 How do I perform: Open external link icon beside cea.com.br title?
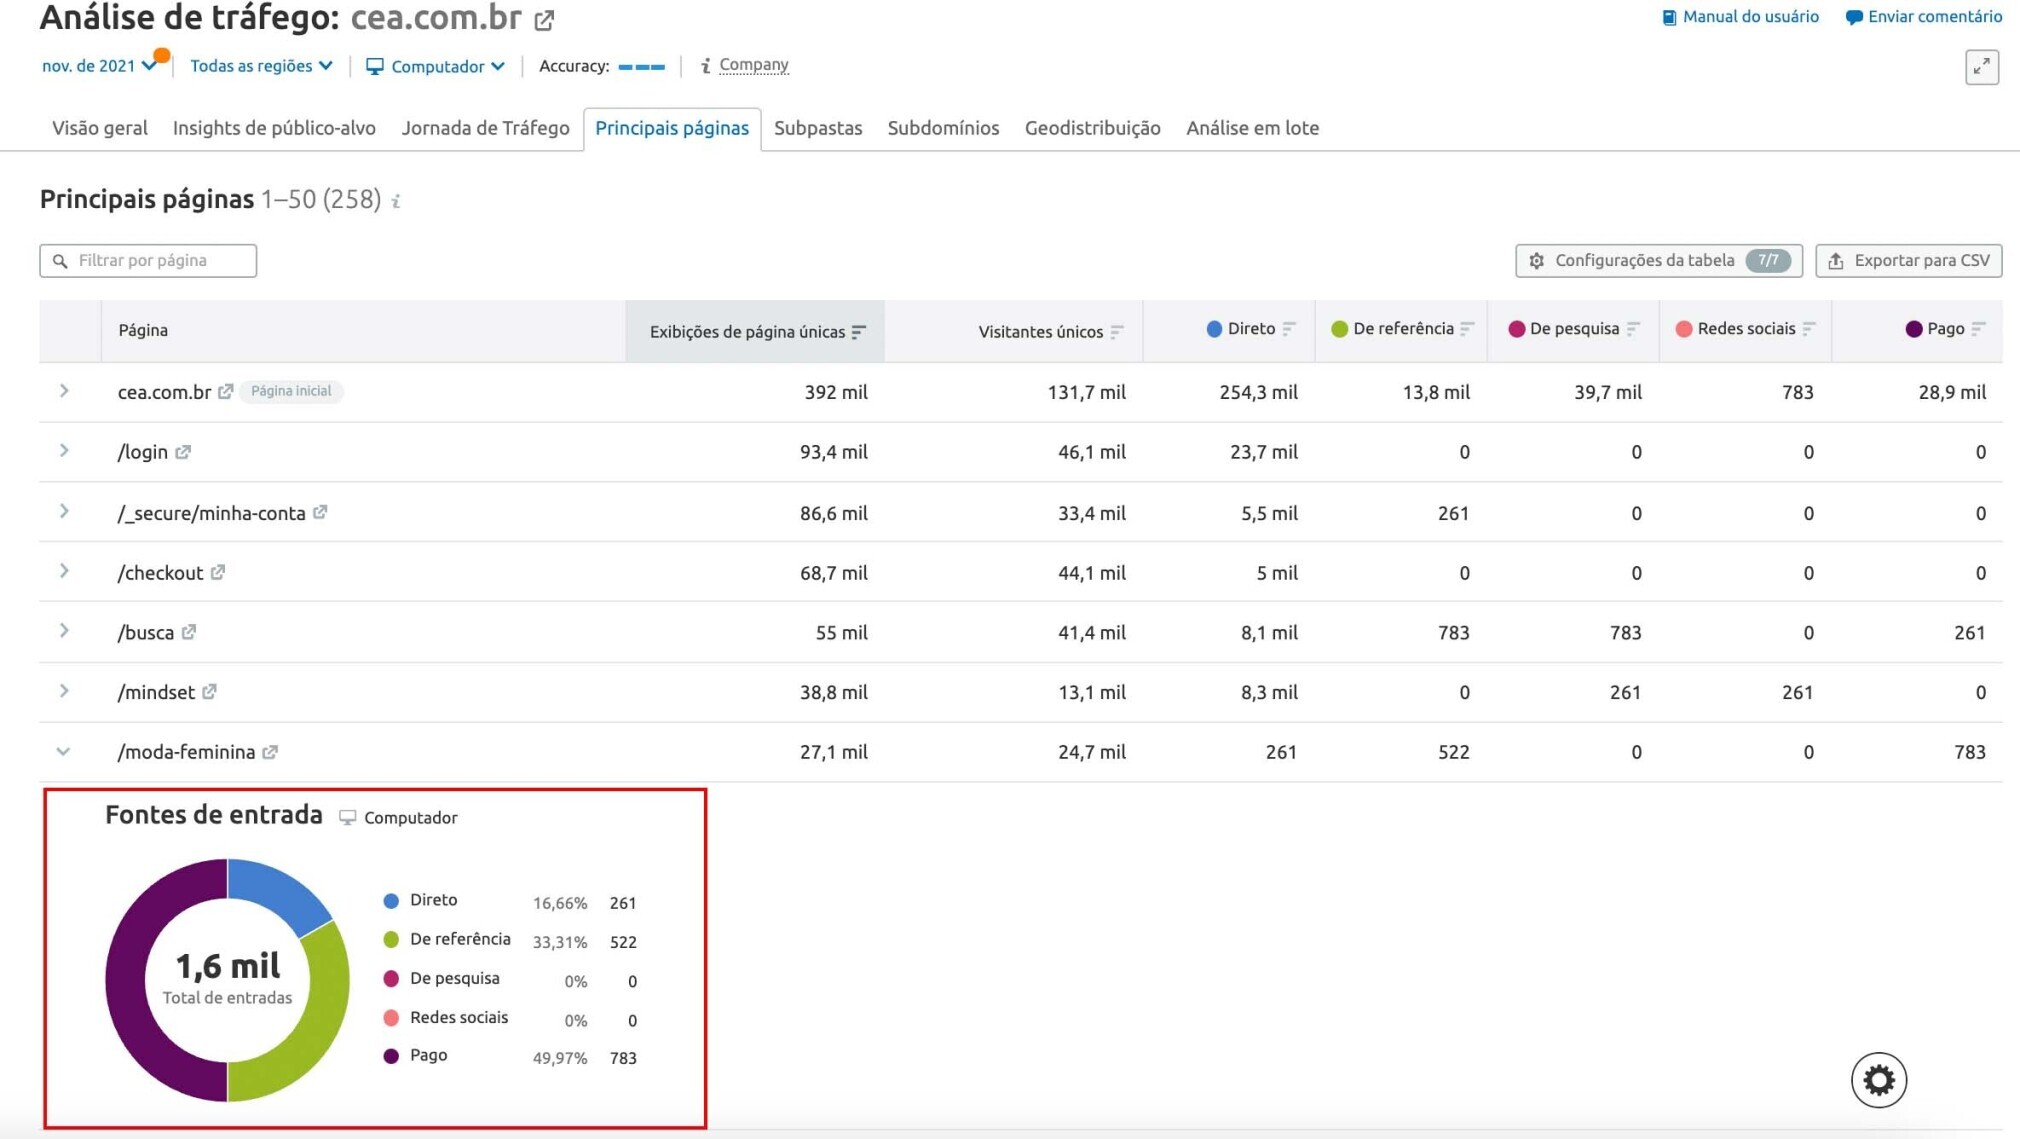[544, 20]
